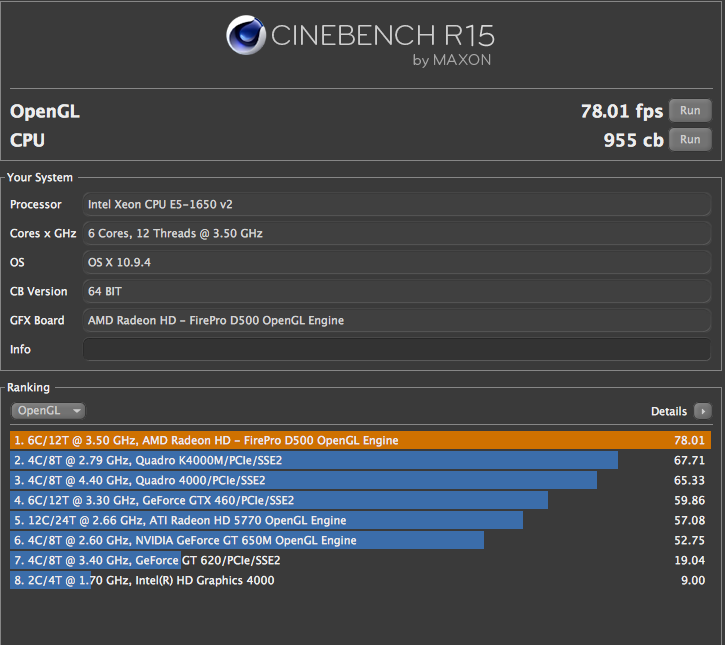
Task: Click the empty Info input field
Action: click(397, 349)
